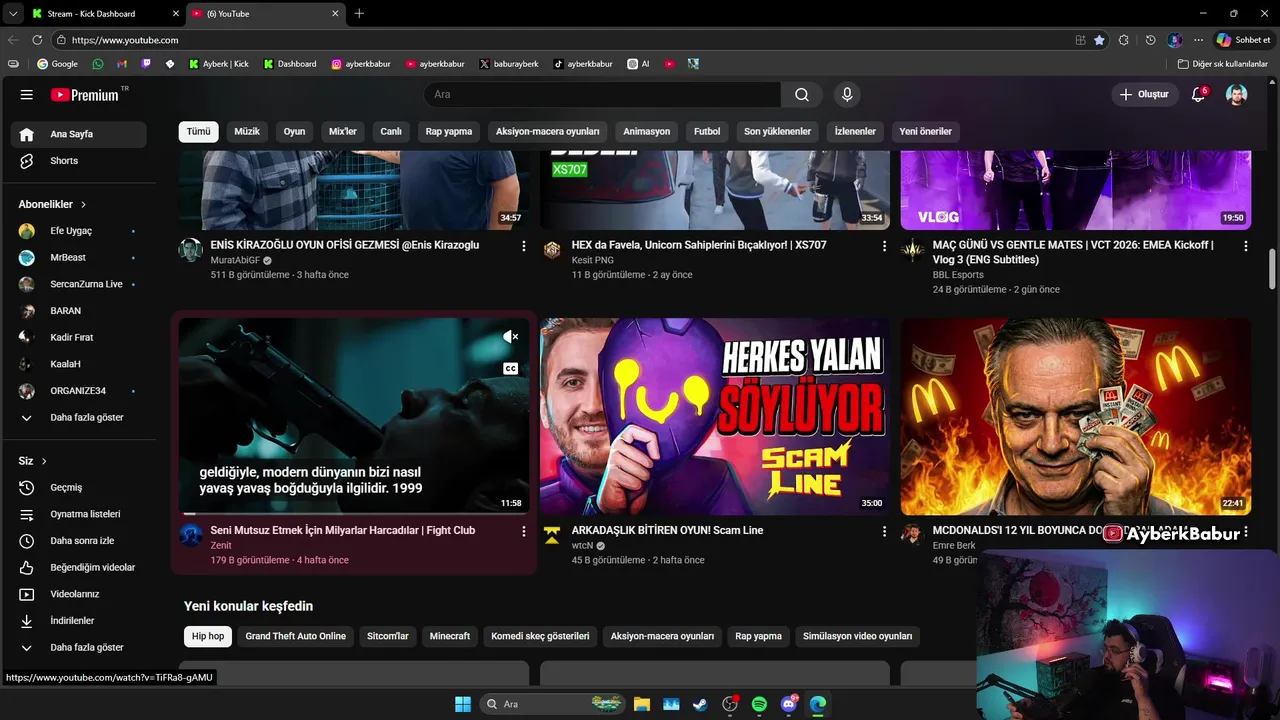
Task: Click the Oluştur create button
Action: click(1144, 95)
